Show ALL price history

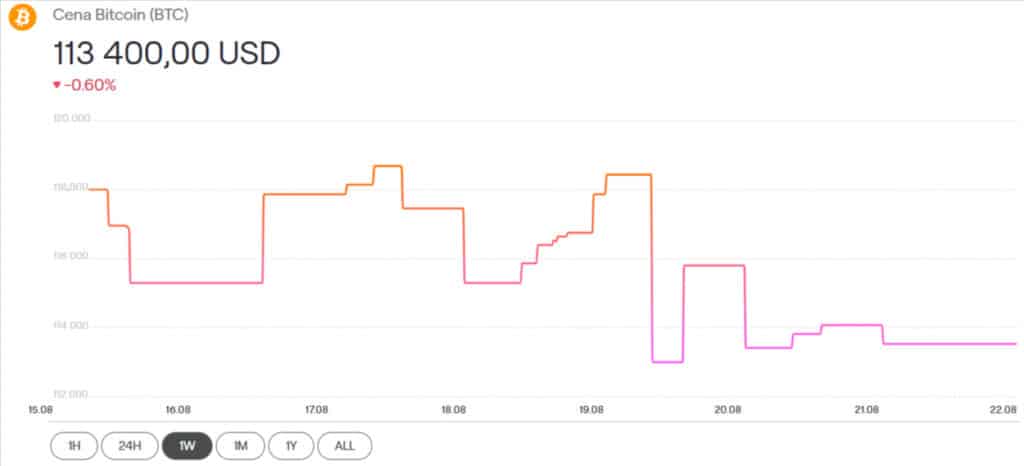click(x=345, y=445)
